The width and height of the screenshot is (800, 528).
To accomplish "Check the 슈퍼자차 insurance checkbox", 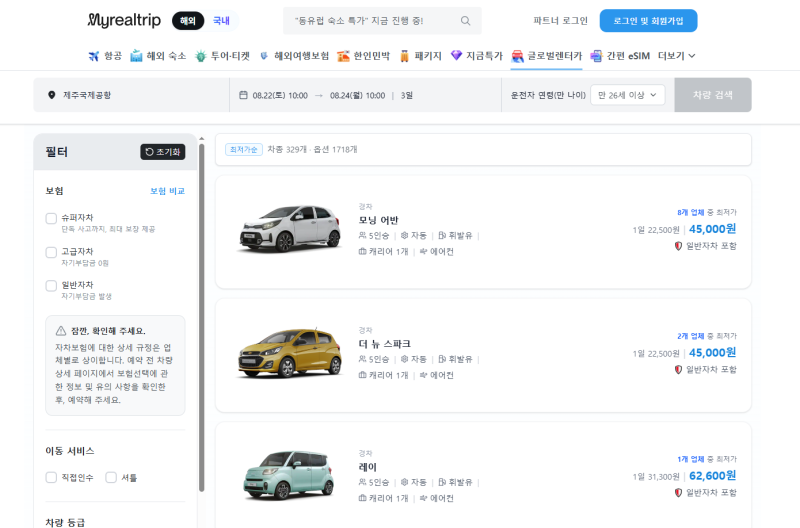I will click(x=51, y=218).
